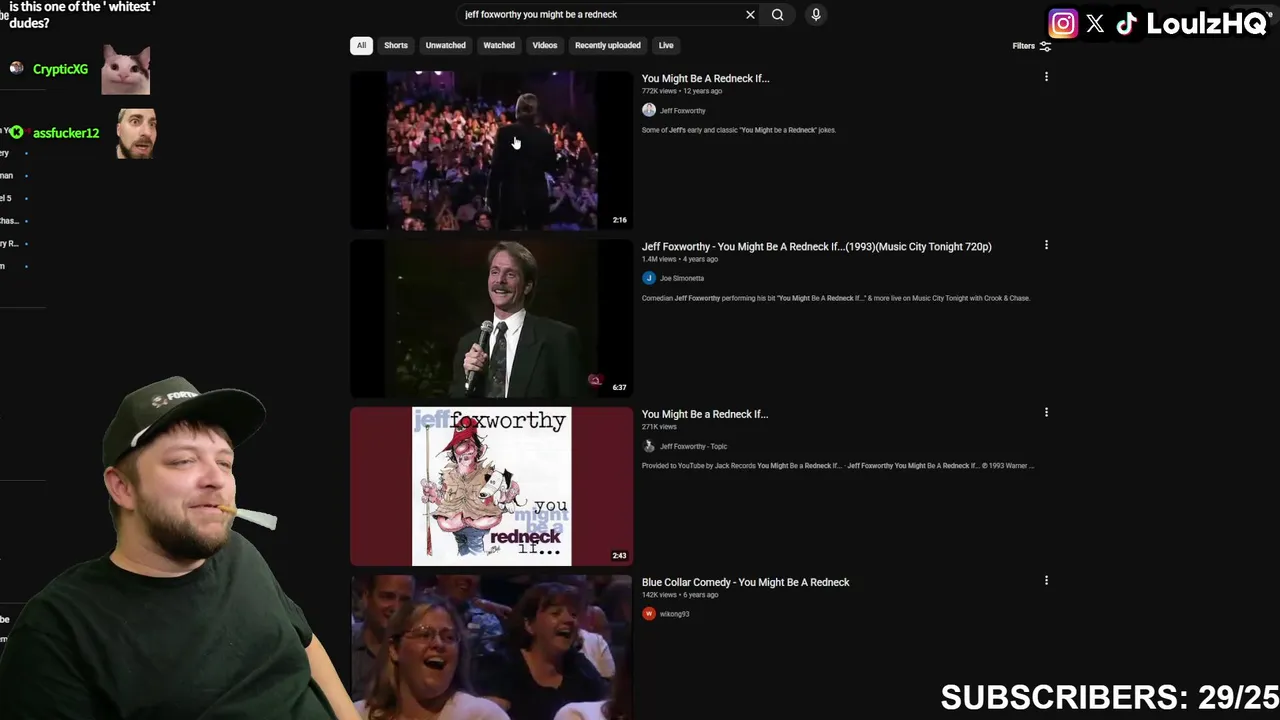Select the Videos filter chip

point(545,45)
